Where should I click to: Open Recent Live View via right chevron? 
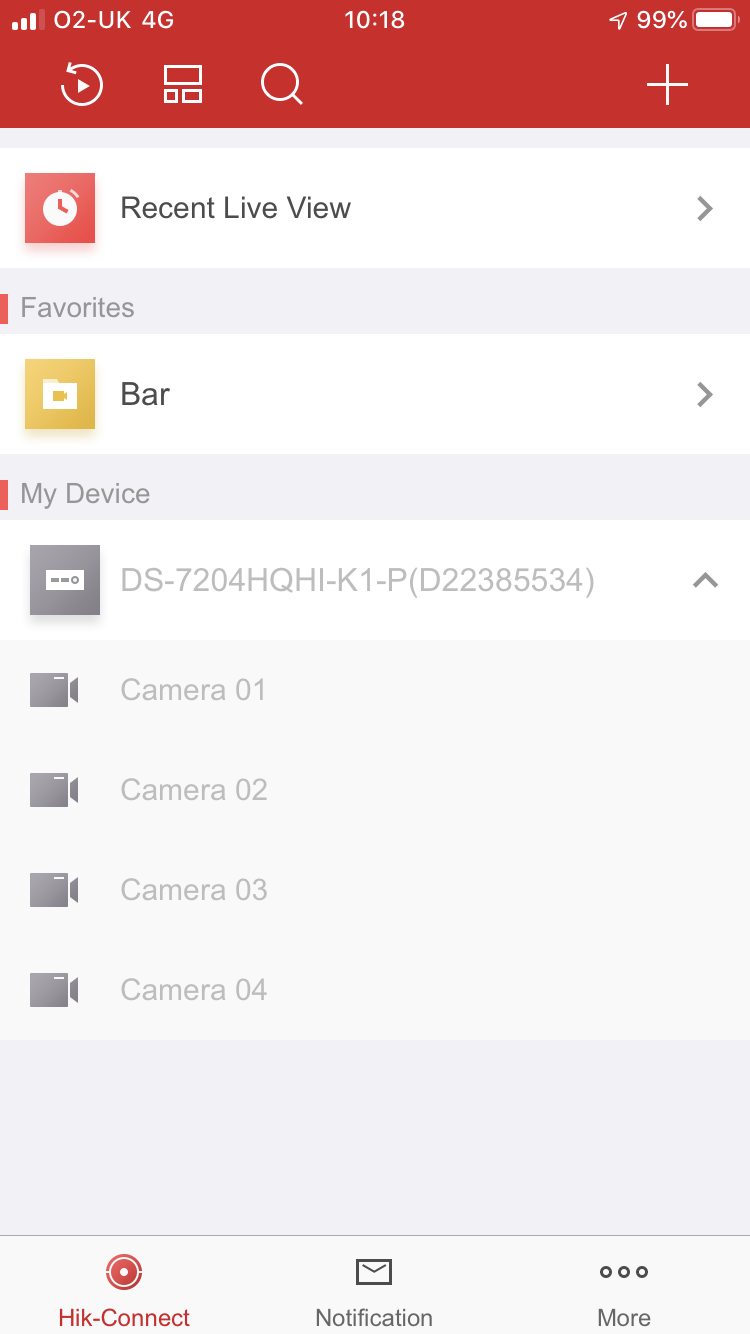click(x=705, y=208)
